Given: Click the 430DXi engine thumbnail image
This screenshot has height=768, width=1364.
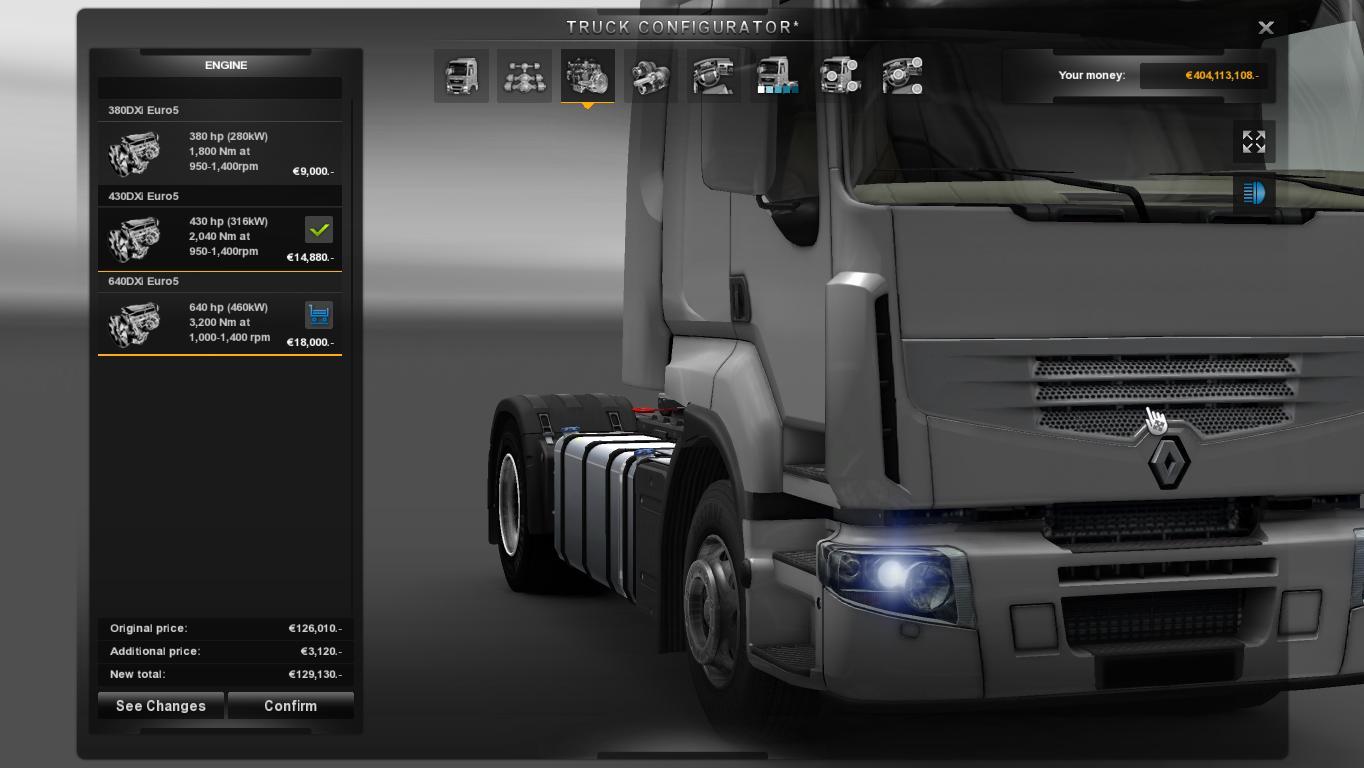Looking at the screenshot, I should click(x=134, y=239).
